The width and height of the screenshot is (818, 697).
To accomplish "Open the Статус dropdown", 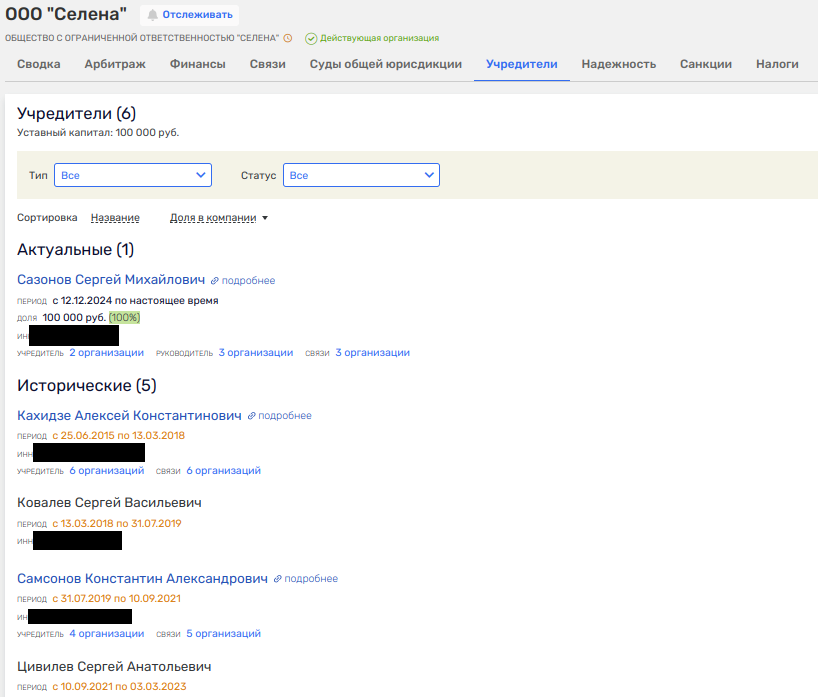I will [361, 175].
